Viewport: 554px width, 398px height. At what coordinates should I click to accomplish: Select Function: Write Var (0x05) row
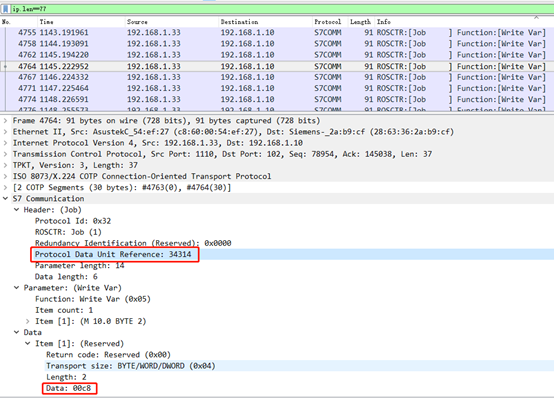click(93, 299)
